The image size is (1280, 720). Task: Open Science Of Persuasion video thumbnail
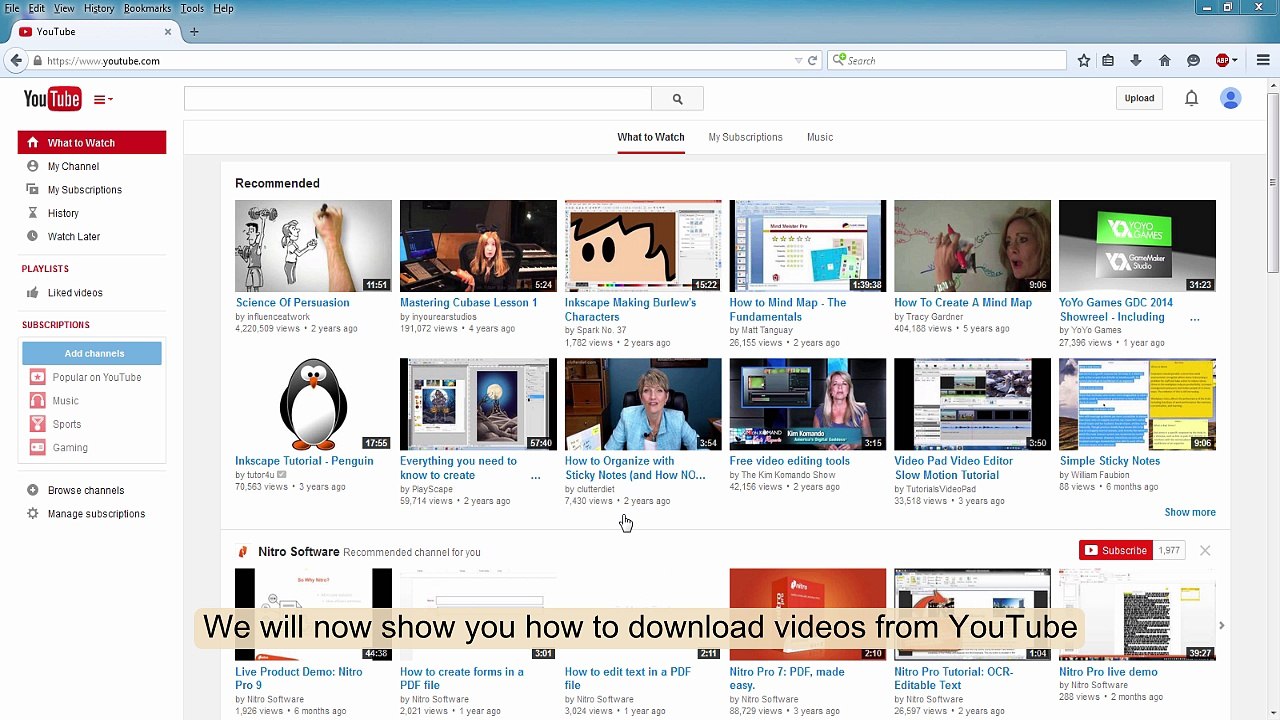point(313,246)
